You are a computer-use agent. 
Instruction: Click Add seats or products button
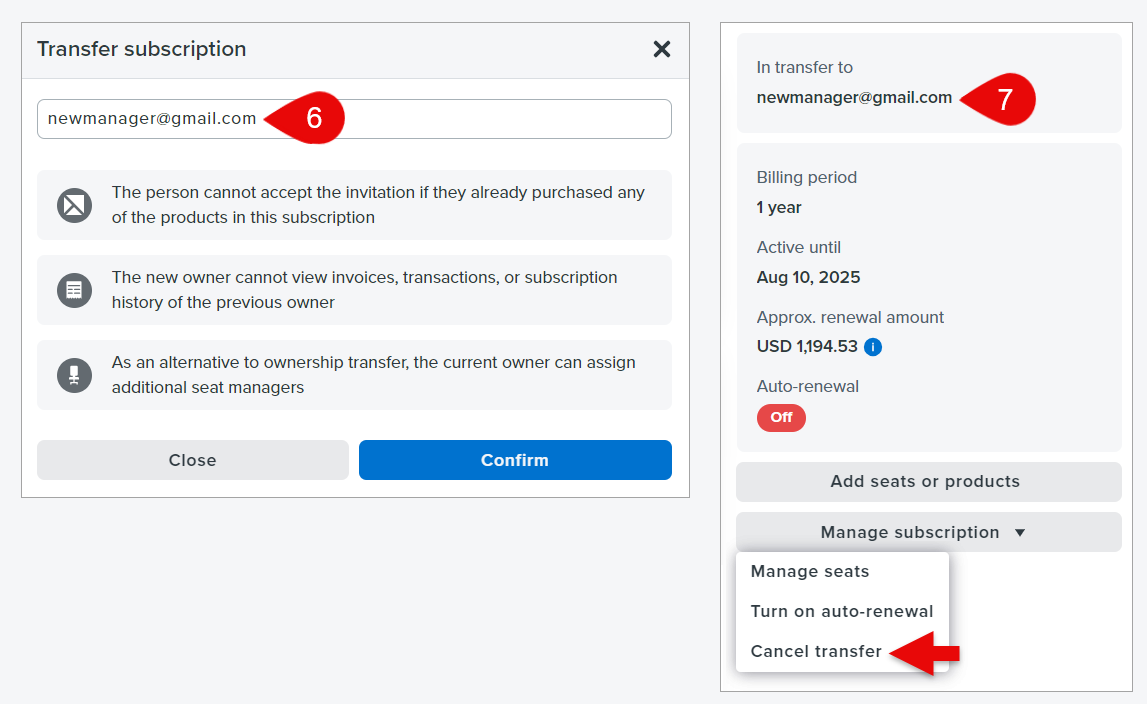tap(928, 482)
